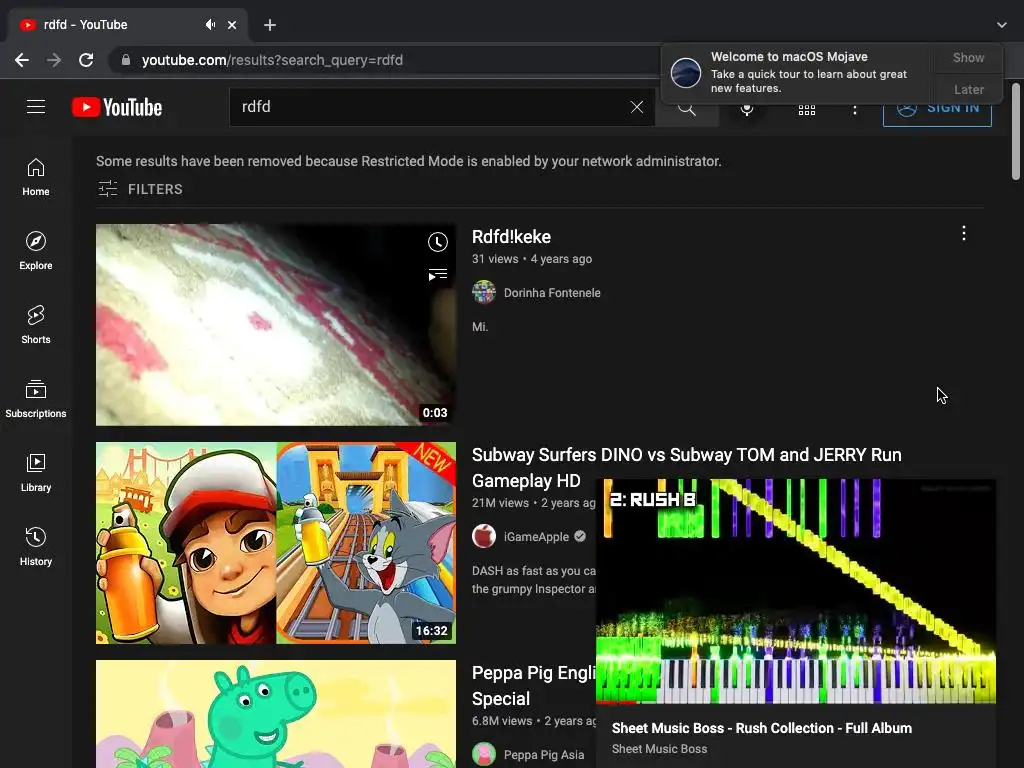
Task: Click Later on the macOS Mojave notification
Action: coord(968,89)
